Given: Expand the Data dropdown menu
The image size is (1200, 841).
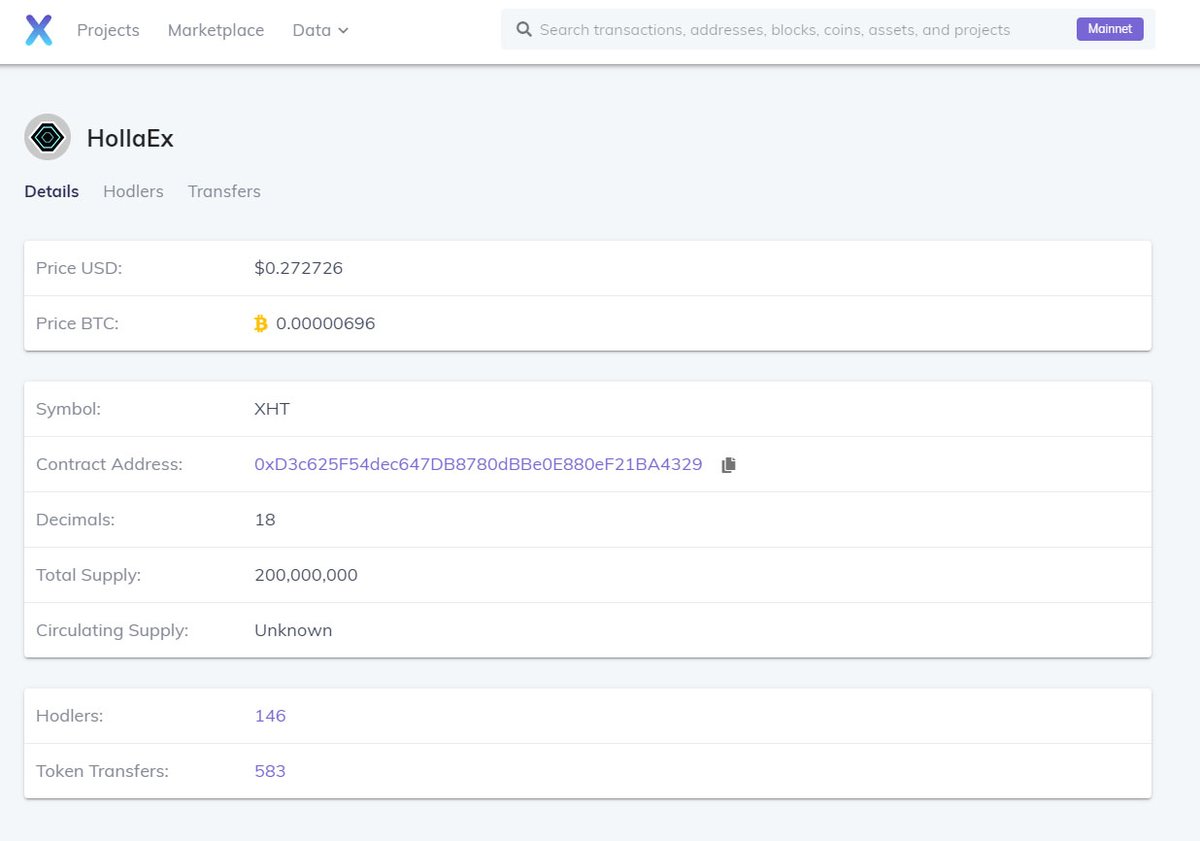Looking at the screenshot, I should (x=320, y=30).
